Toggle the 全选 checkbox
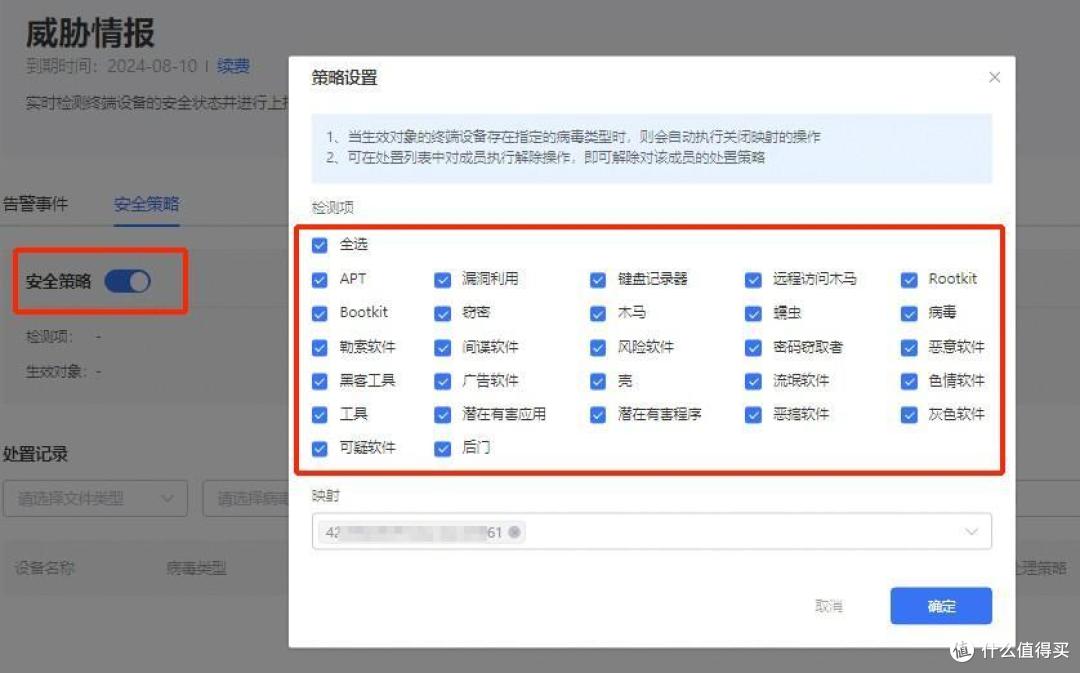Image resolution: width=1080 pixels, height=673 pixels. tap(320, 245)
